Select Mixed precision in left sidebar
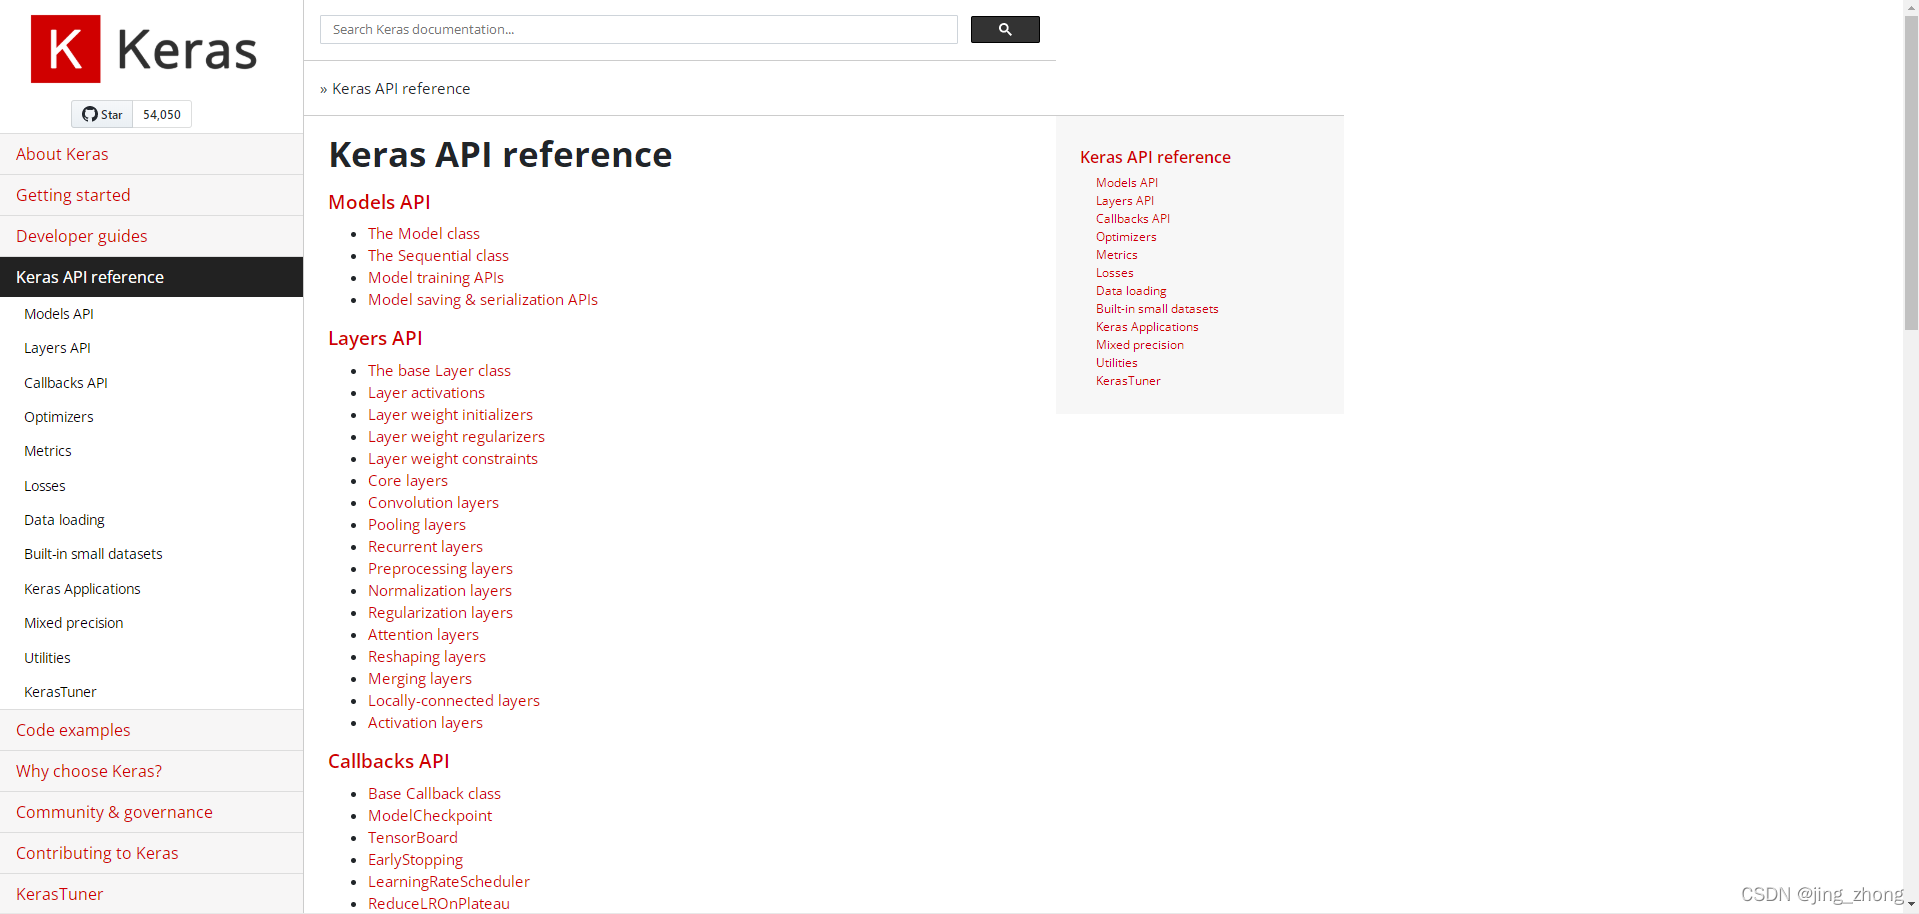This screenshot has height=914, width=1919. tap(74, 623)
